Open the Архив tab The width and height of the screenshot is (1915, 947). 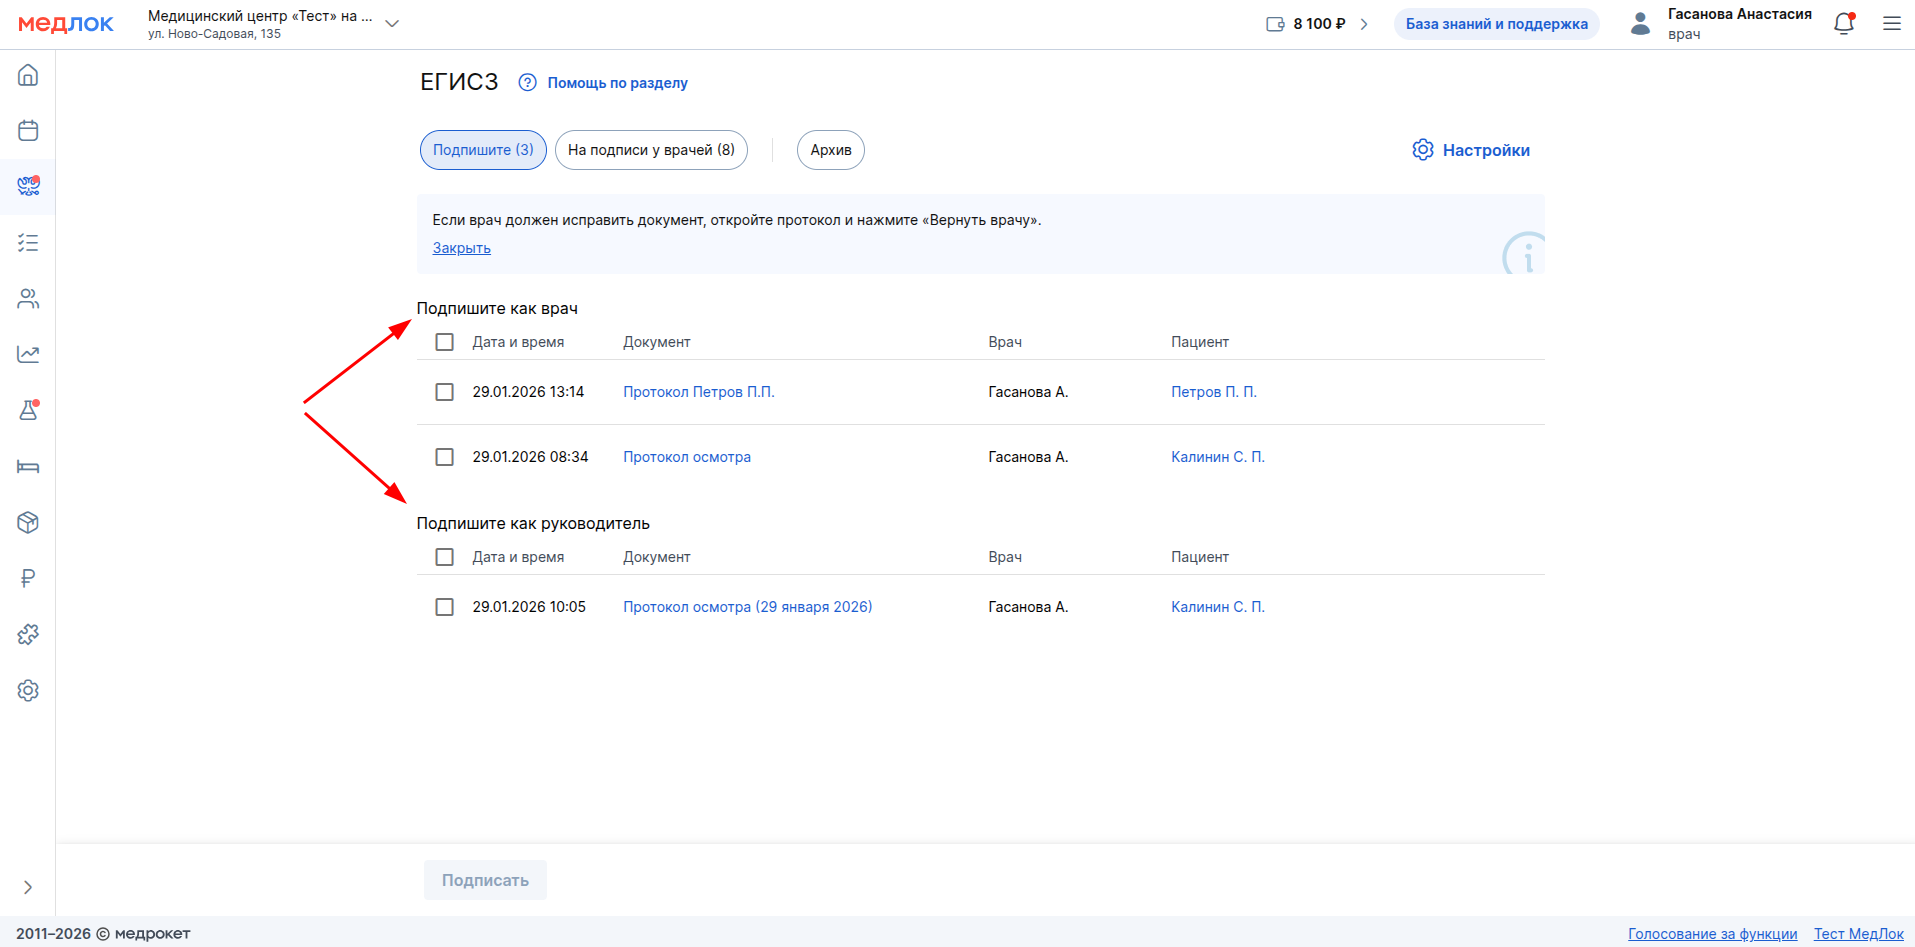[x=830, y=150]
